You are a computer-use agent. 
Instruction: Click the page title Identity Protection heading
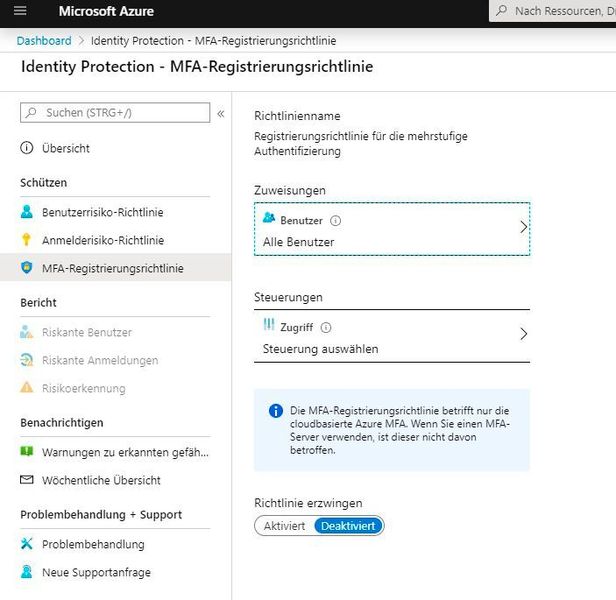197,66
